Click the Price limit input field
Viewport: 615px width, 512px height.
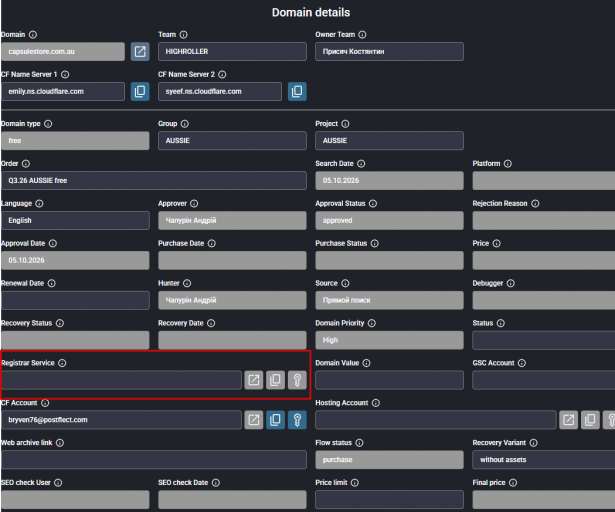pos(389,500)
